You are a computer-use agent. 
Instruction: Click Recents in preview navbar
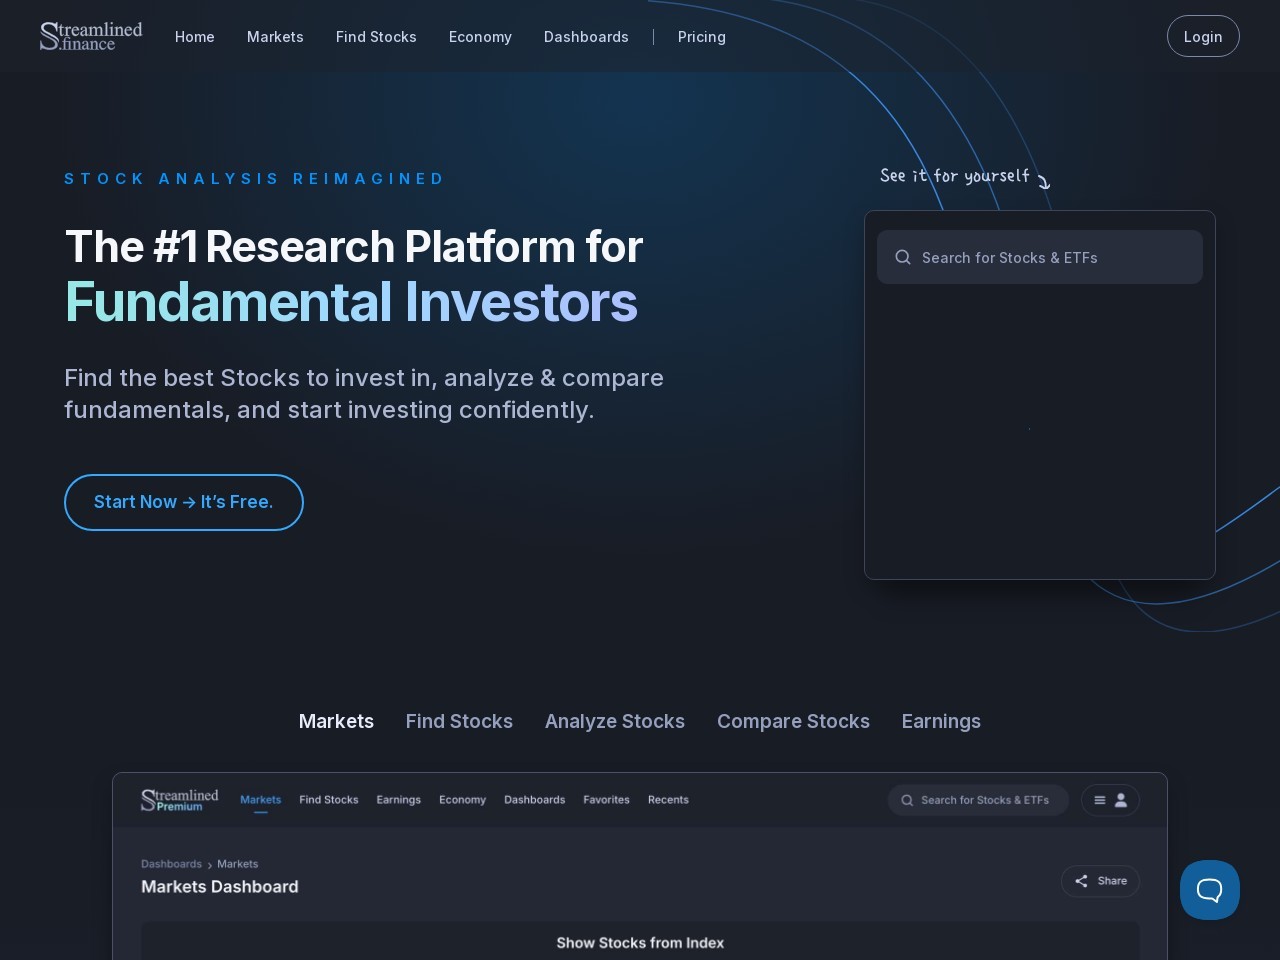(668, 800)
